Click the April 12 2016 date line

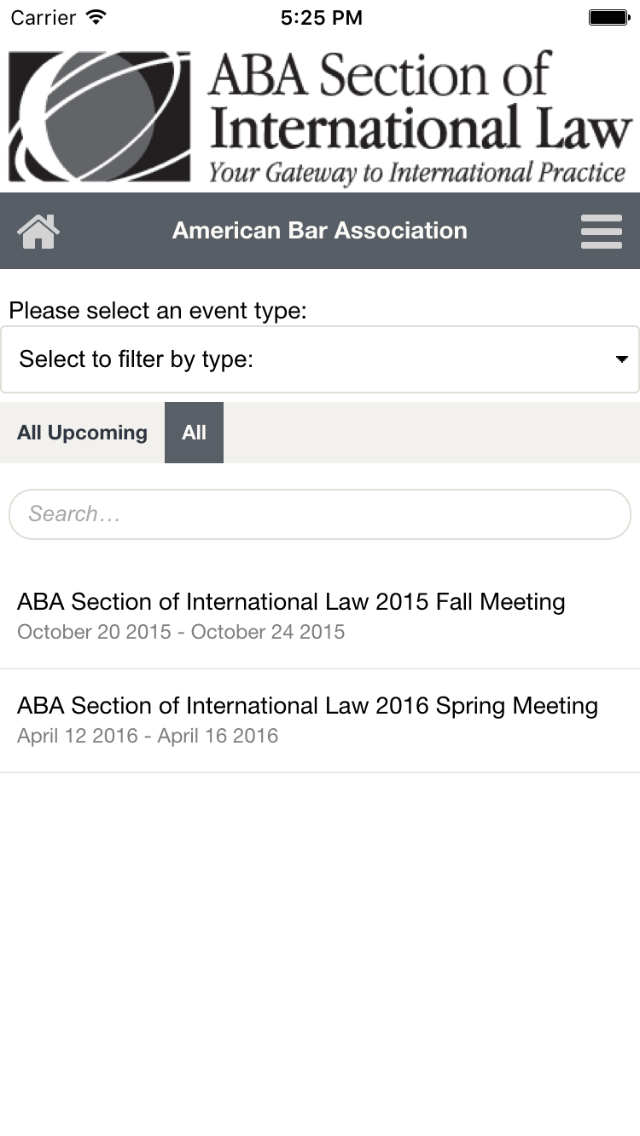point(147,736)
